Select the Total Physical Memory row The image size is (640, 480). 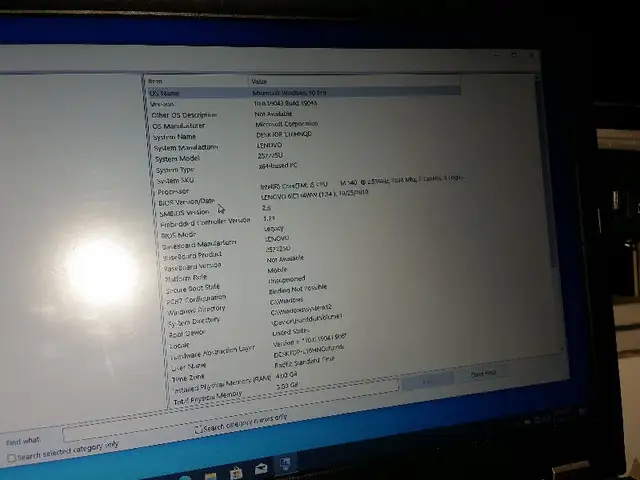[x=208, y=398]
